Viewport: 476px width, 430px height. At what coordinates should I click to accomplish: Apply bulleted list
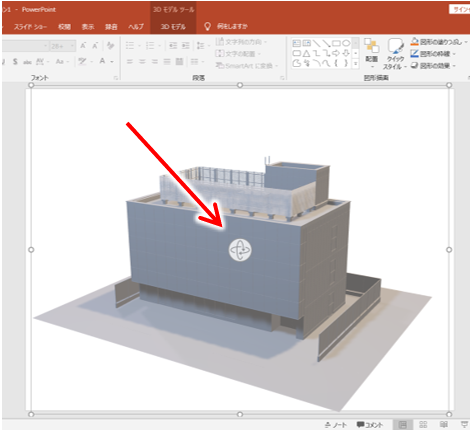[130, 46]
